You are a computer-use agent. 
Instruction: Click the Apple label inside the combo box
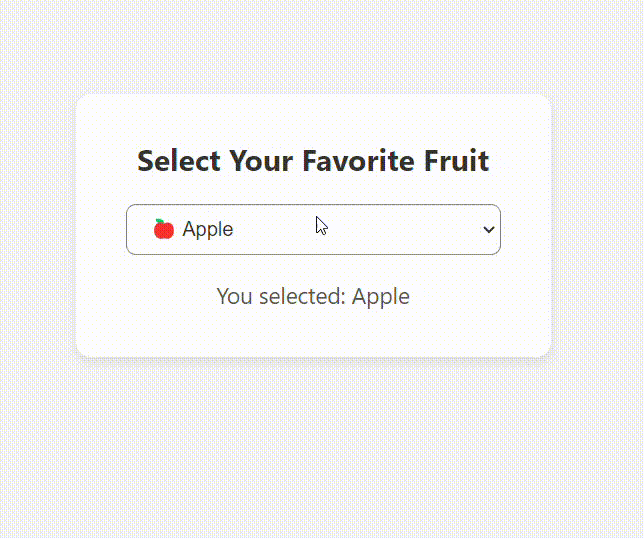click(208, 229)
